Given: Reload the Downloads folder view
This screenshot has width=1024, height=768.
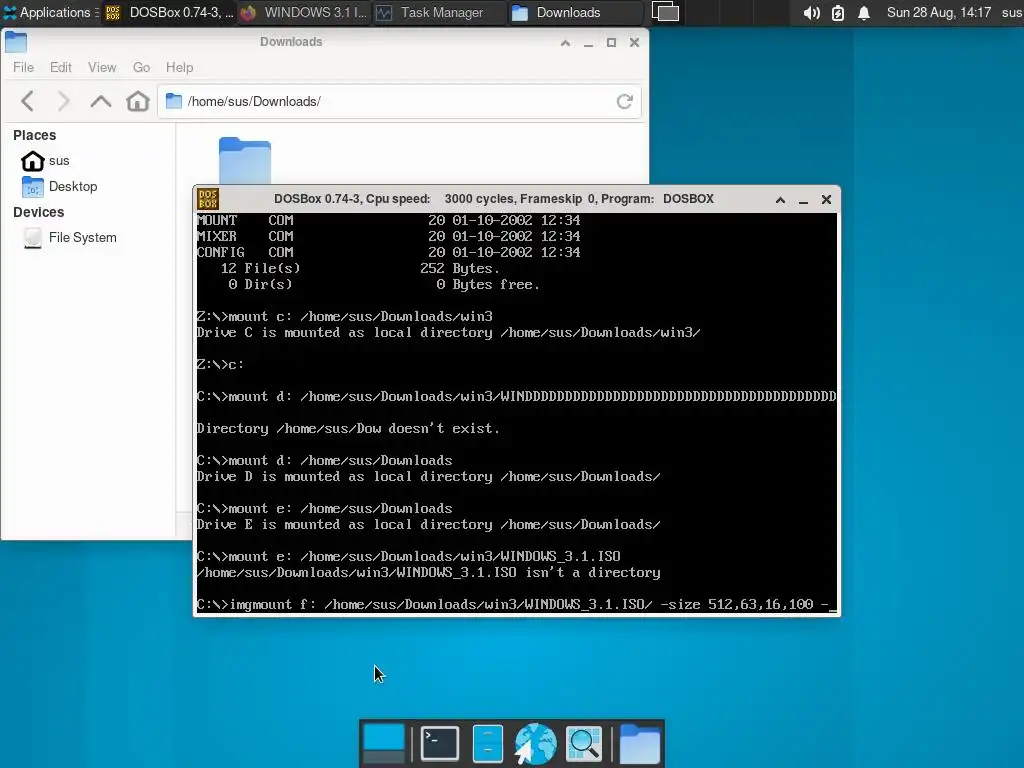Looking at the screenshot, I should pyautogui.click(x=625, y=101).
